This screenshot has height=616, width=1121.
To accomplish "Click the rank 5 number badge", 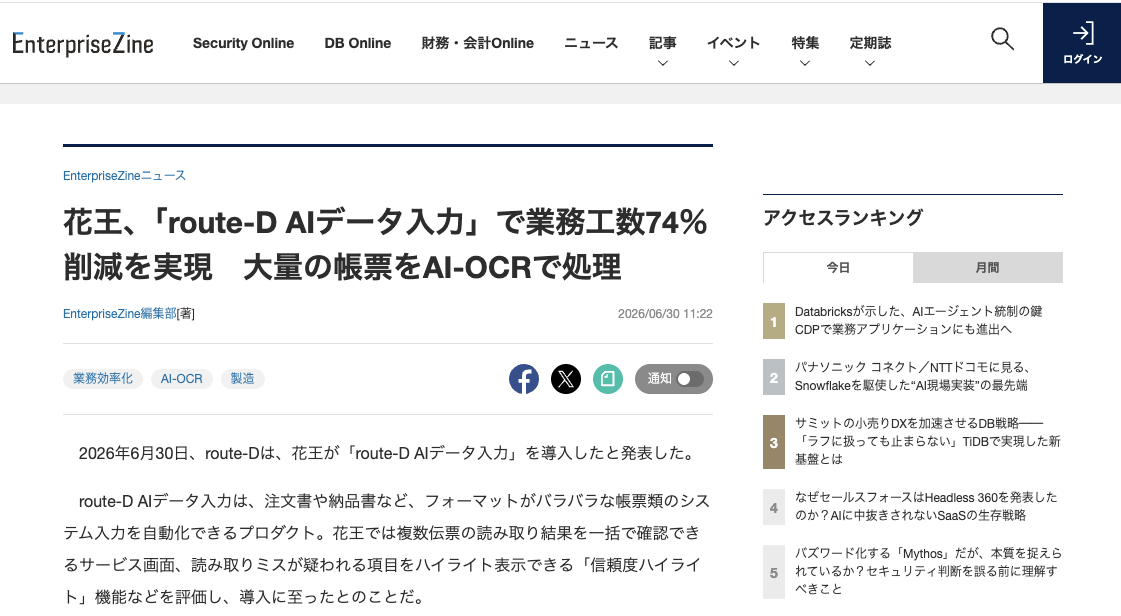I will point(774,572).
